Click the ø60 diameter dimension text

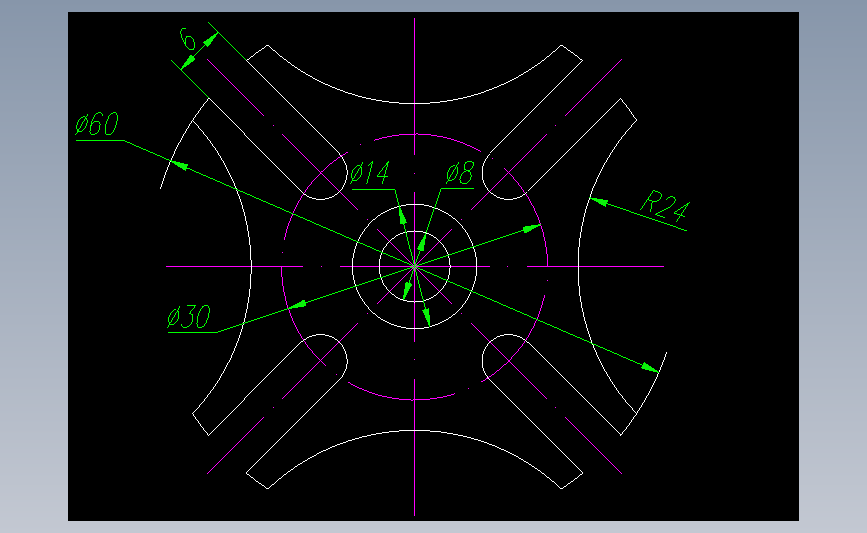pos(97,124)
